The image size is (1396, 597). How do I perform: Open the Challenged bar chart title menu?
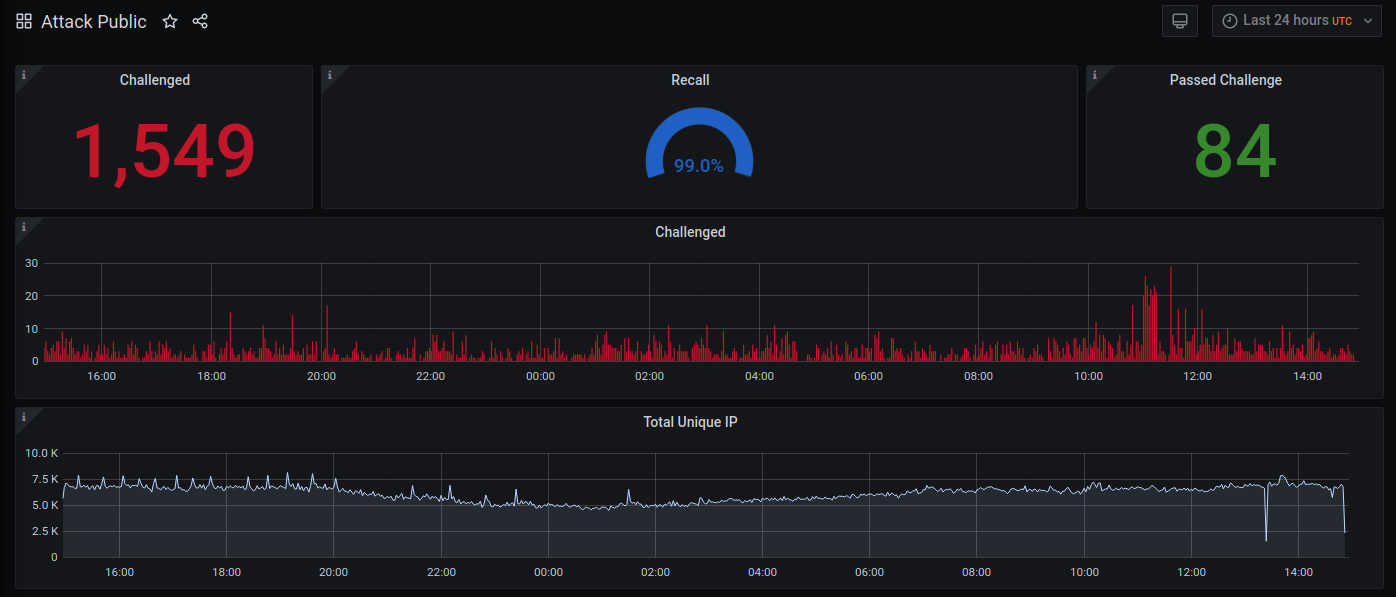click(690, 232)
